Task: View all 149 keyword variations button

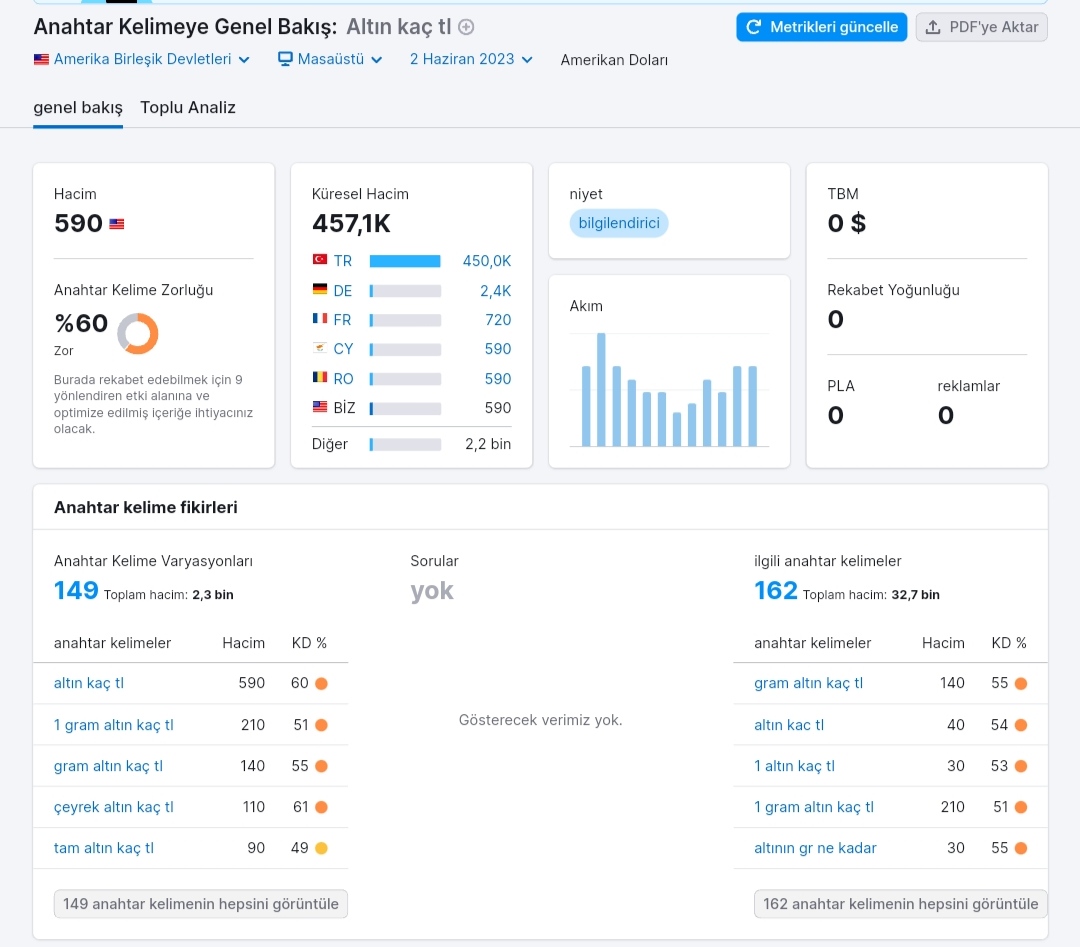Action: 200,904
